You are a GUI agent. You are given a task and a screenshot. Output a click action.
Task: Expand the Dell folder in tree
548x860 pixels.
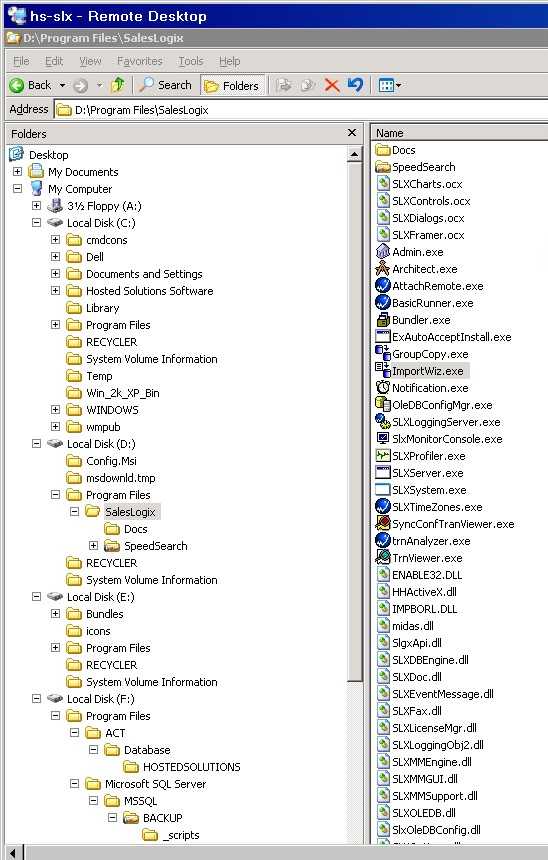click(55, 257)
